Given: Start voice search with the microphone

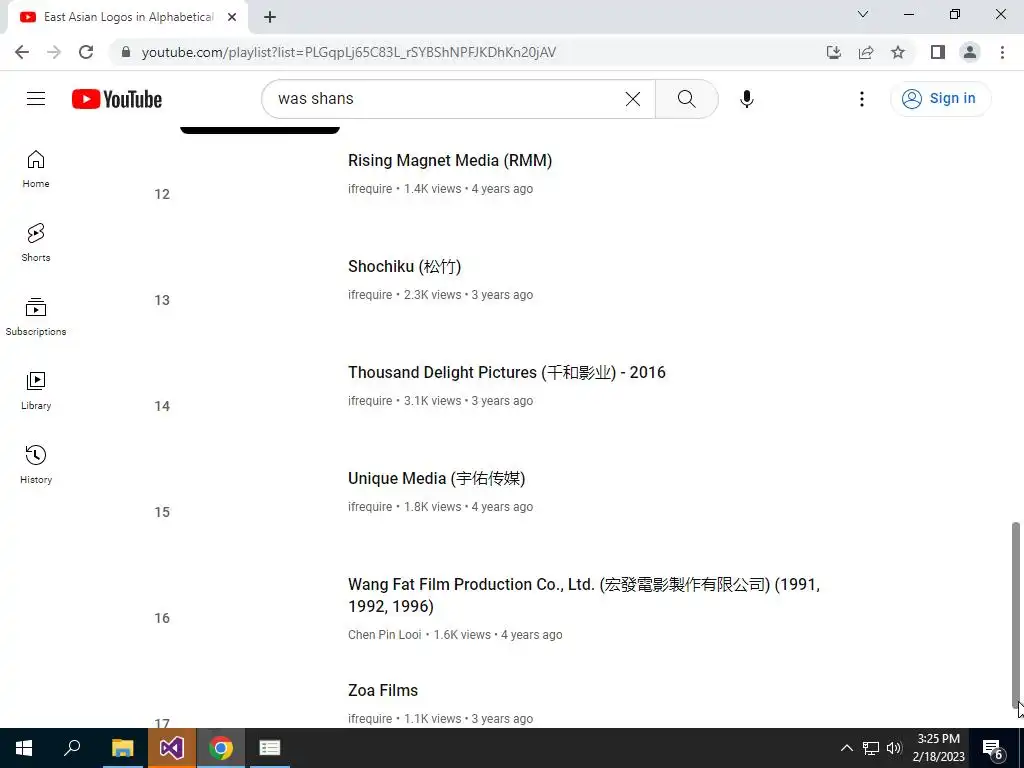Looking at the screenshot, I should pos(746,99).
